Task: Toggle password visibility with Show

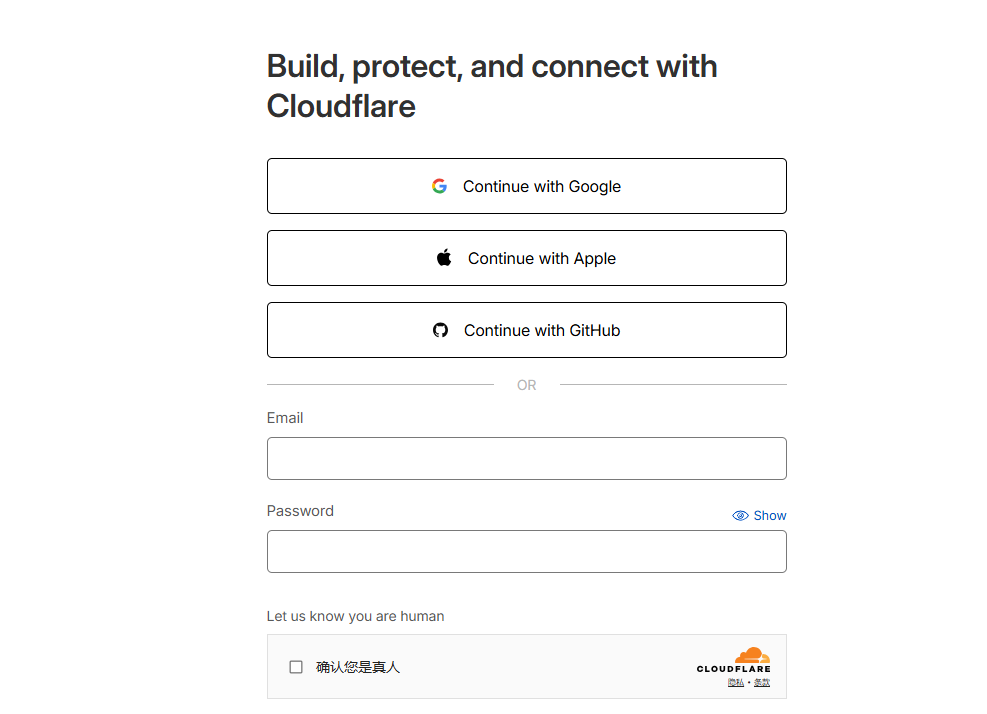Action: coord(769,516)
